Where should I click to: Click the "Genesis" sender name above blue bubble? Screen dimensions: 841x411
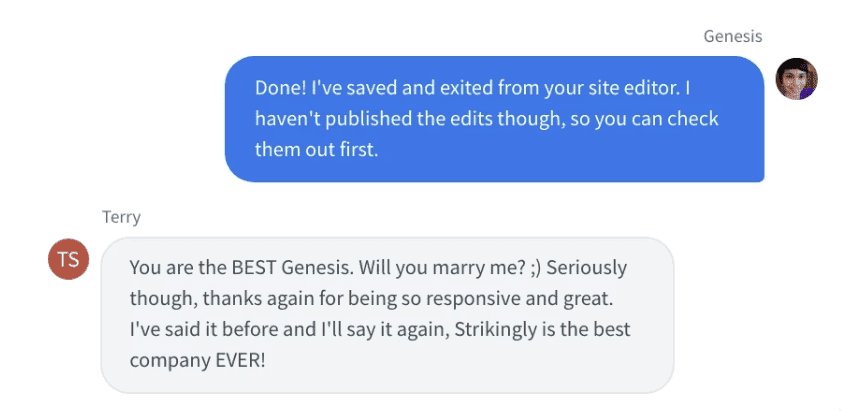[732, 36]
